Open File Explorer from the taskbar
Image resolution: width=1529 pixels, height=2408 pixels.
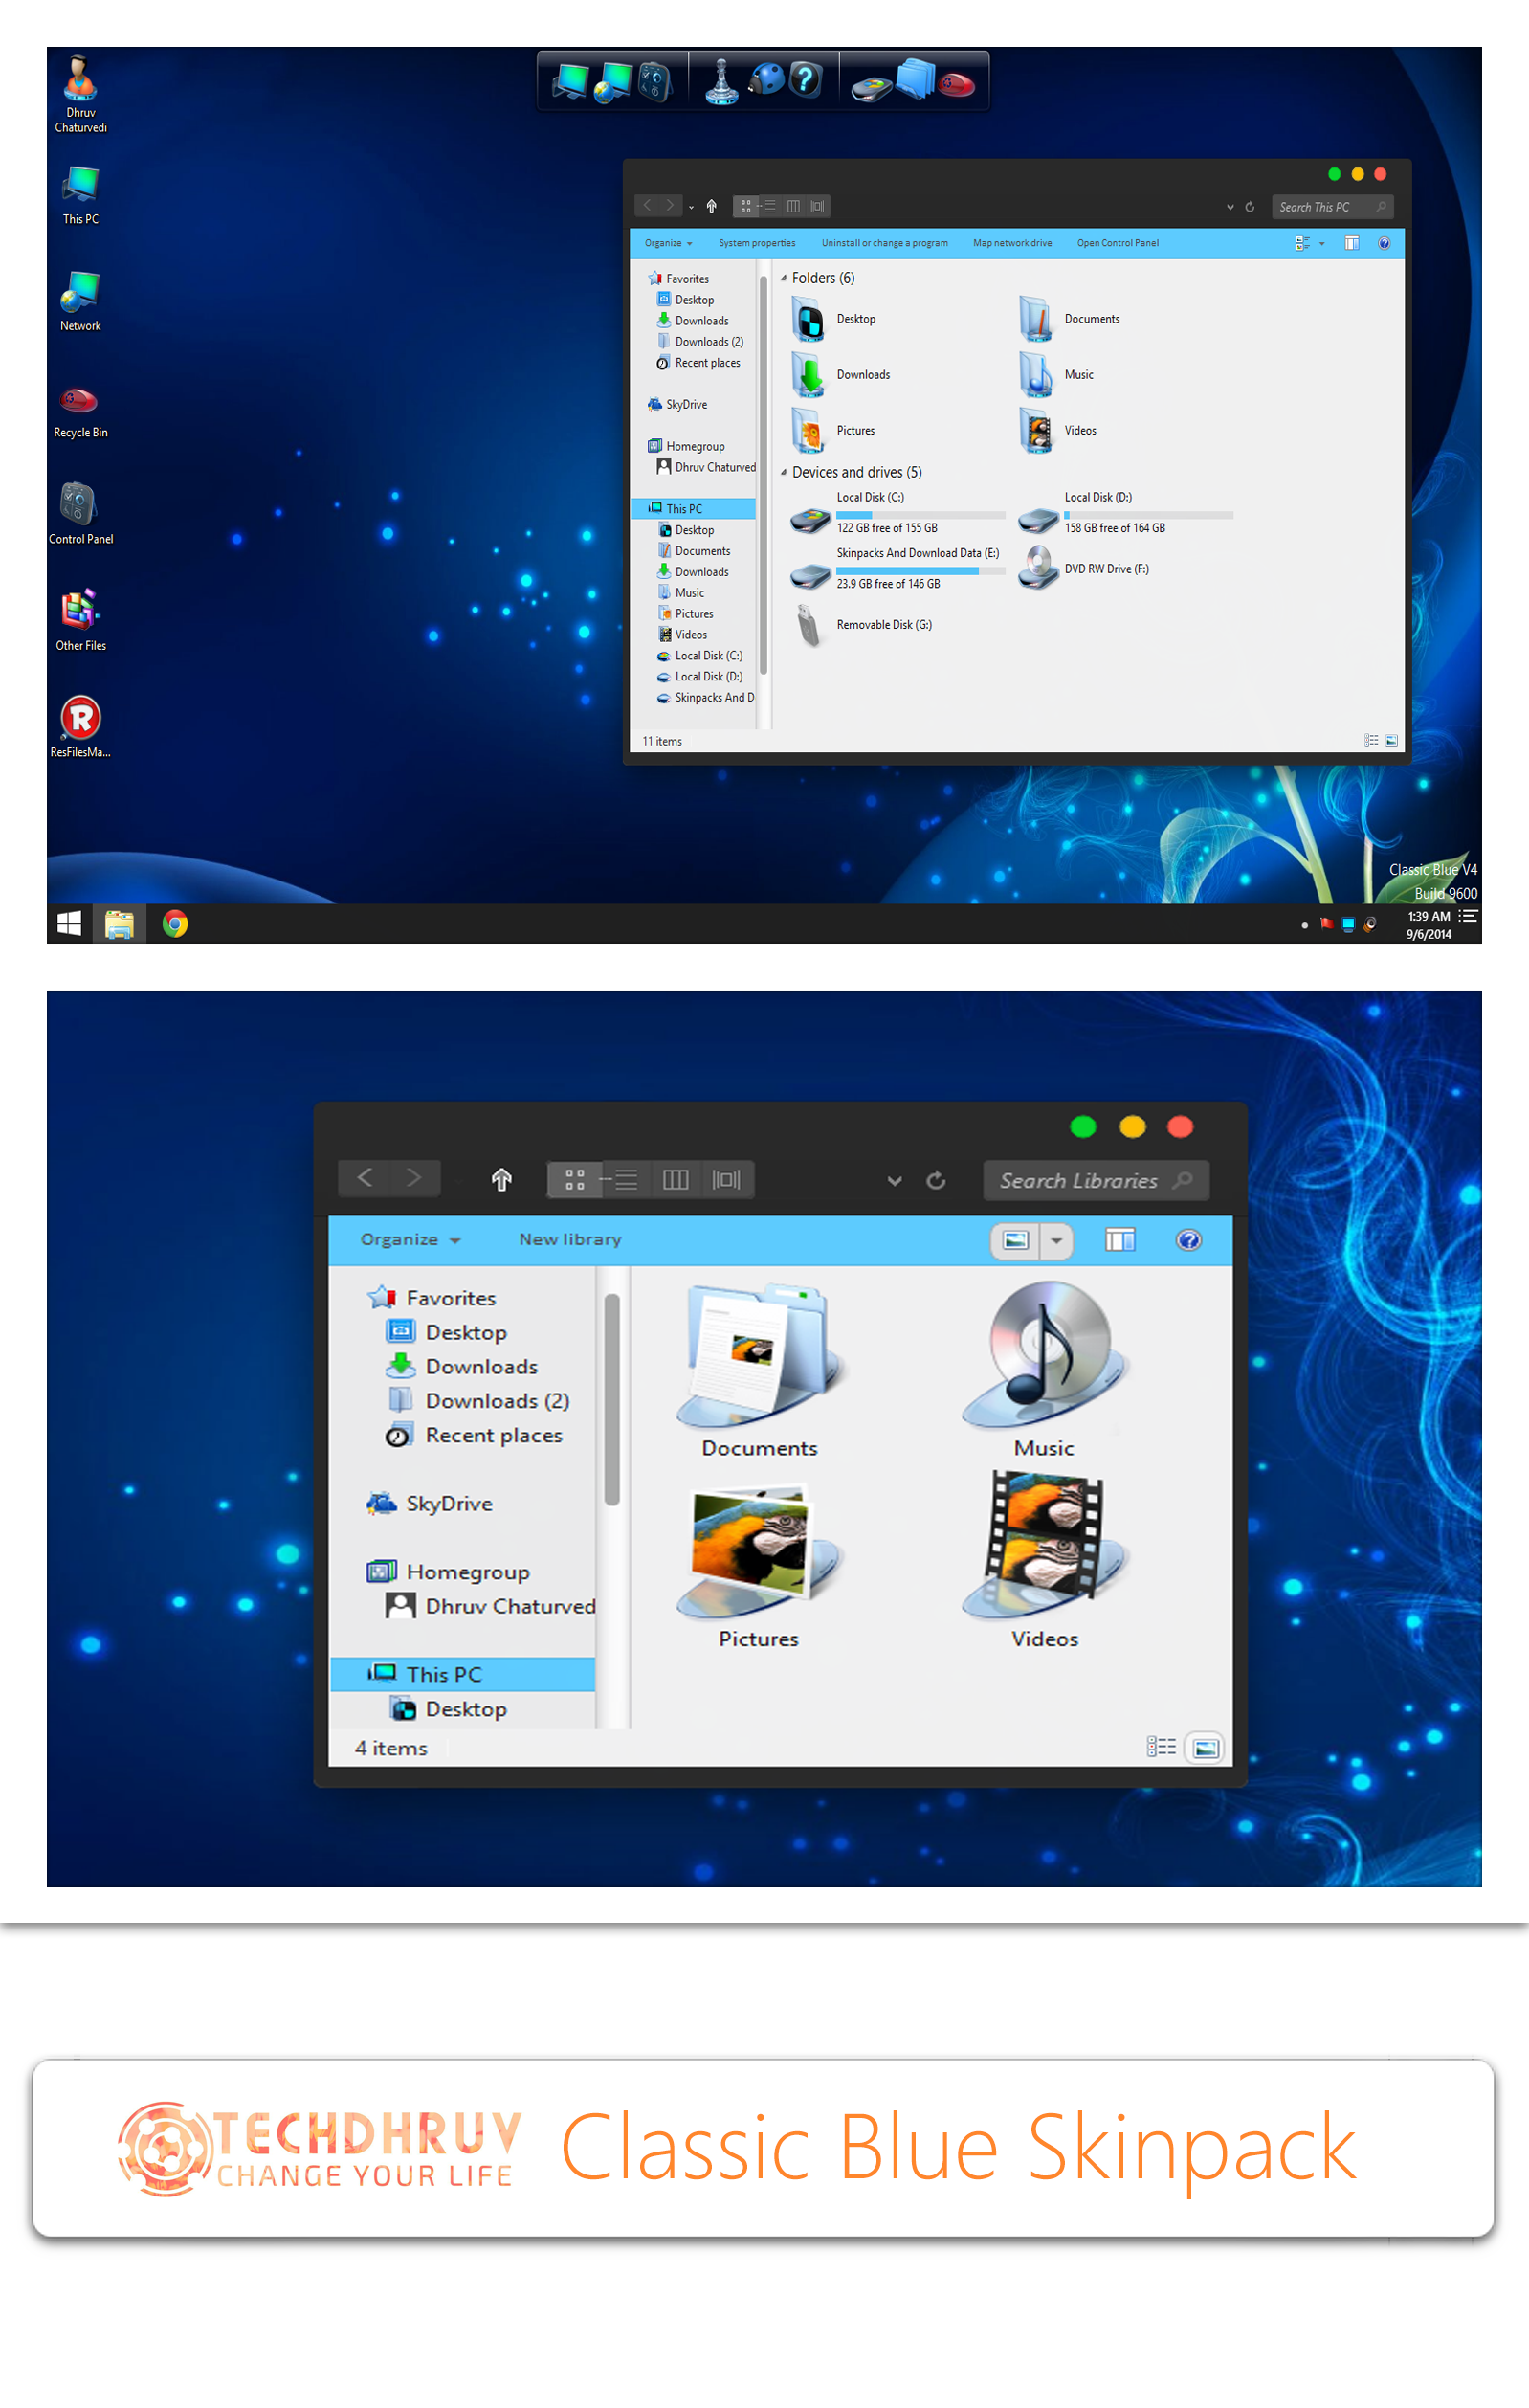tap(120, 924)
